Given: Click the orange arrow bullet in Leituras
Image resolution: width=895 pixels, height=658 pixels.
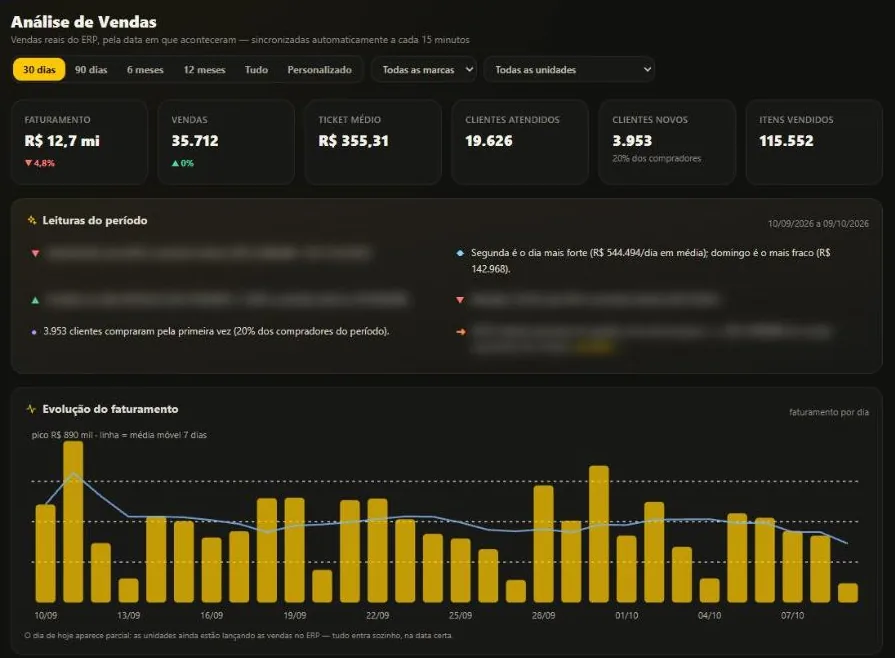Looking at the screenshot, I should coord(461,332).
